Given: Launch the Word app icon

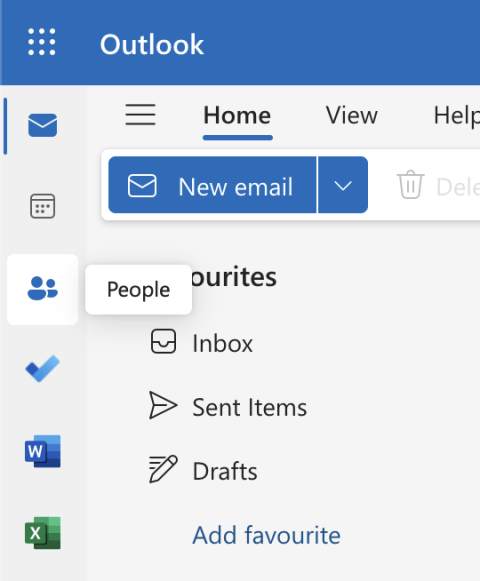Looking at the screenshot, I should (x=43, y=451).
